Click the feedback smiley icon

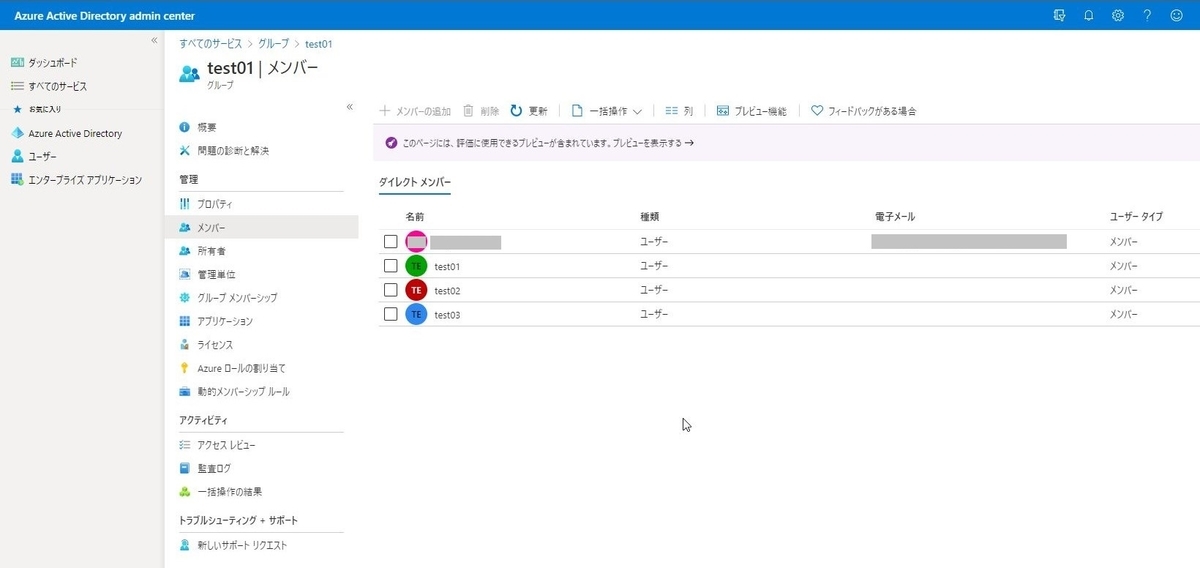coord(1176,15)
